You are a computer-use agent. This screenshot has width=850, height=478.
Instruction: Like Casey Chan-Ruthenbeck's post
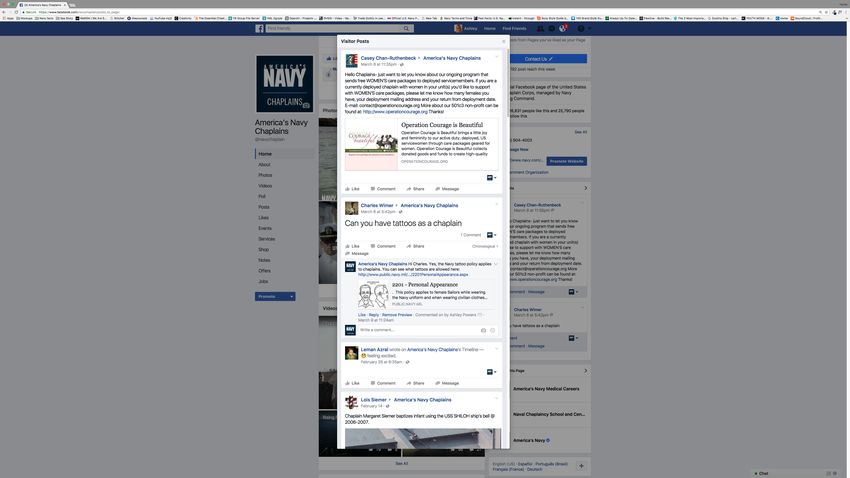tap(352, 189)
